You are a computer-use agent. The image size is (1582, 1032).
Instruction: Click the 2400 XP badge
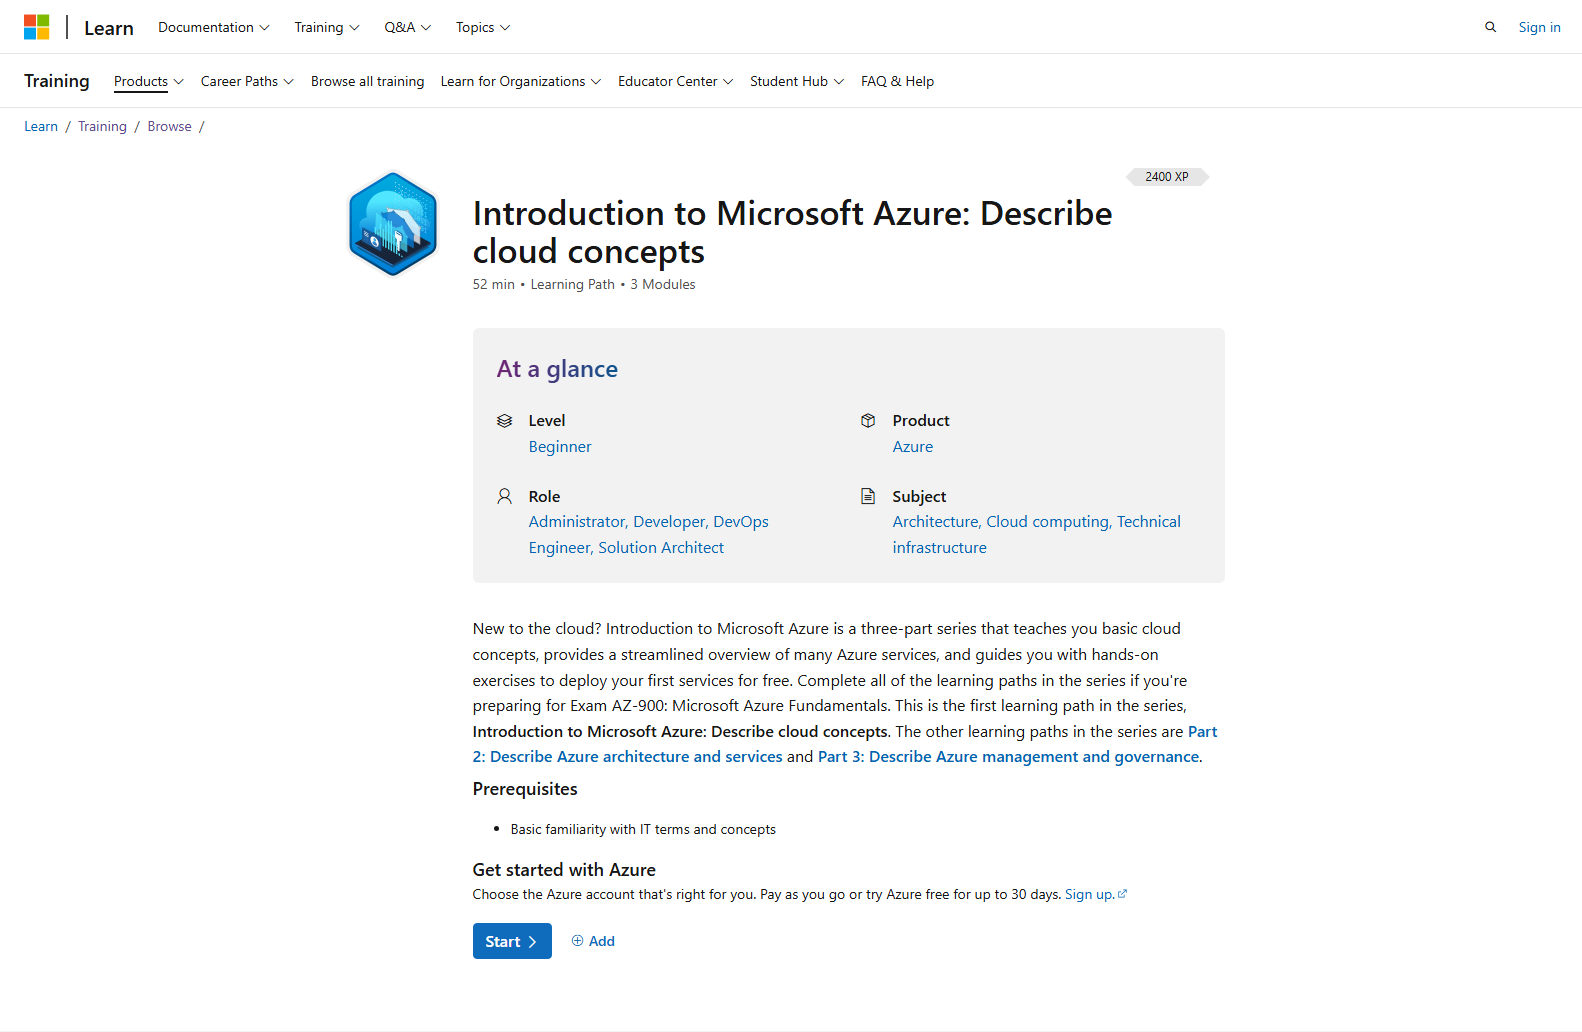pyautogui.click(x=1167, y=177)
